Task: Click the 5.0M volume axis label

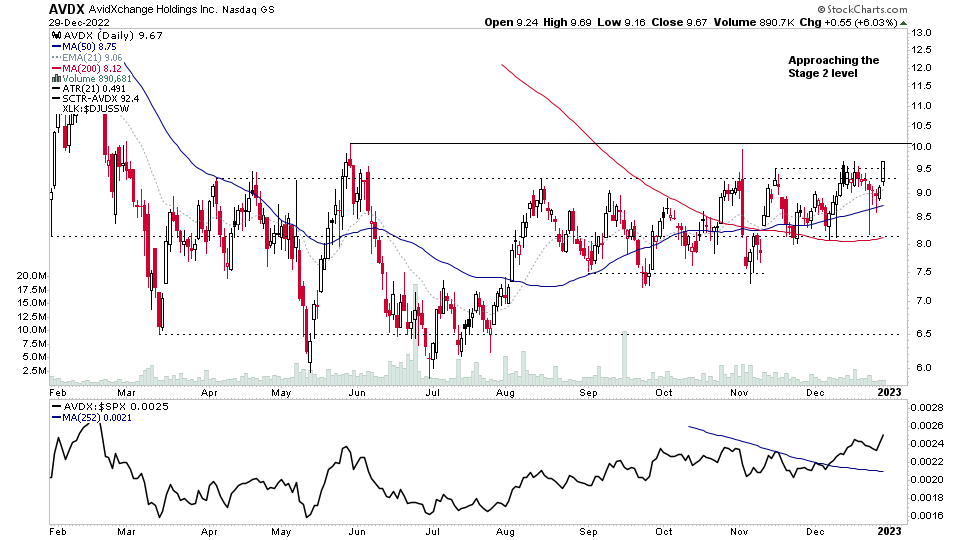Action: [x=34, y=357]
